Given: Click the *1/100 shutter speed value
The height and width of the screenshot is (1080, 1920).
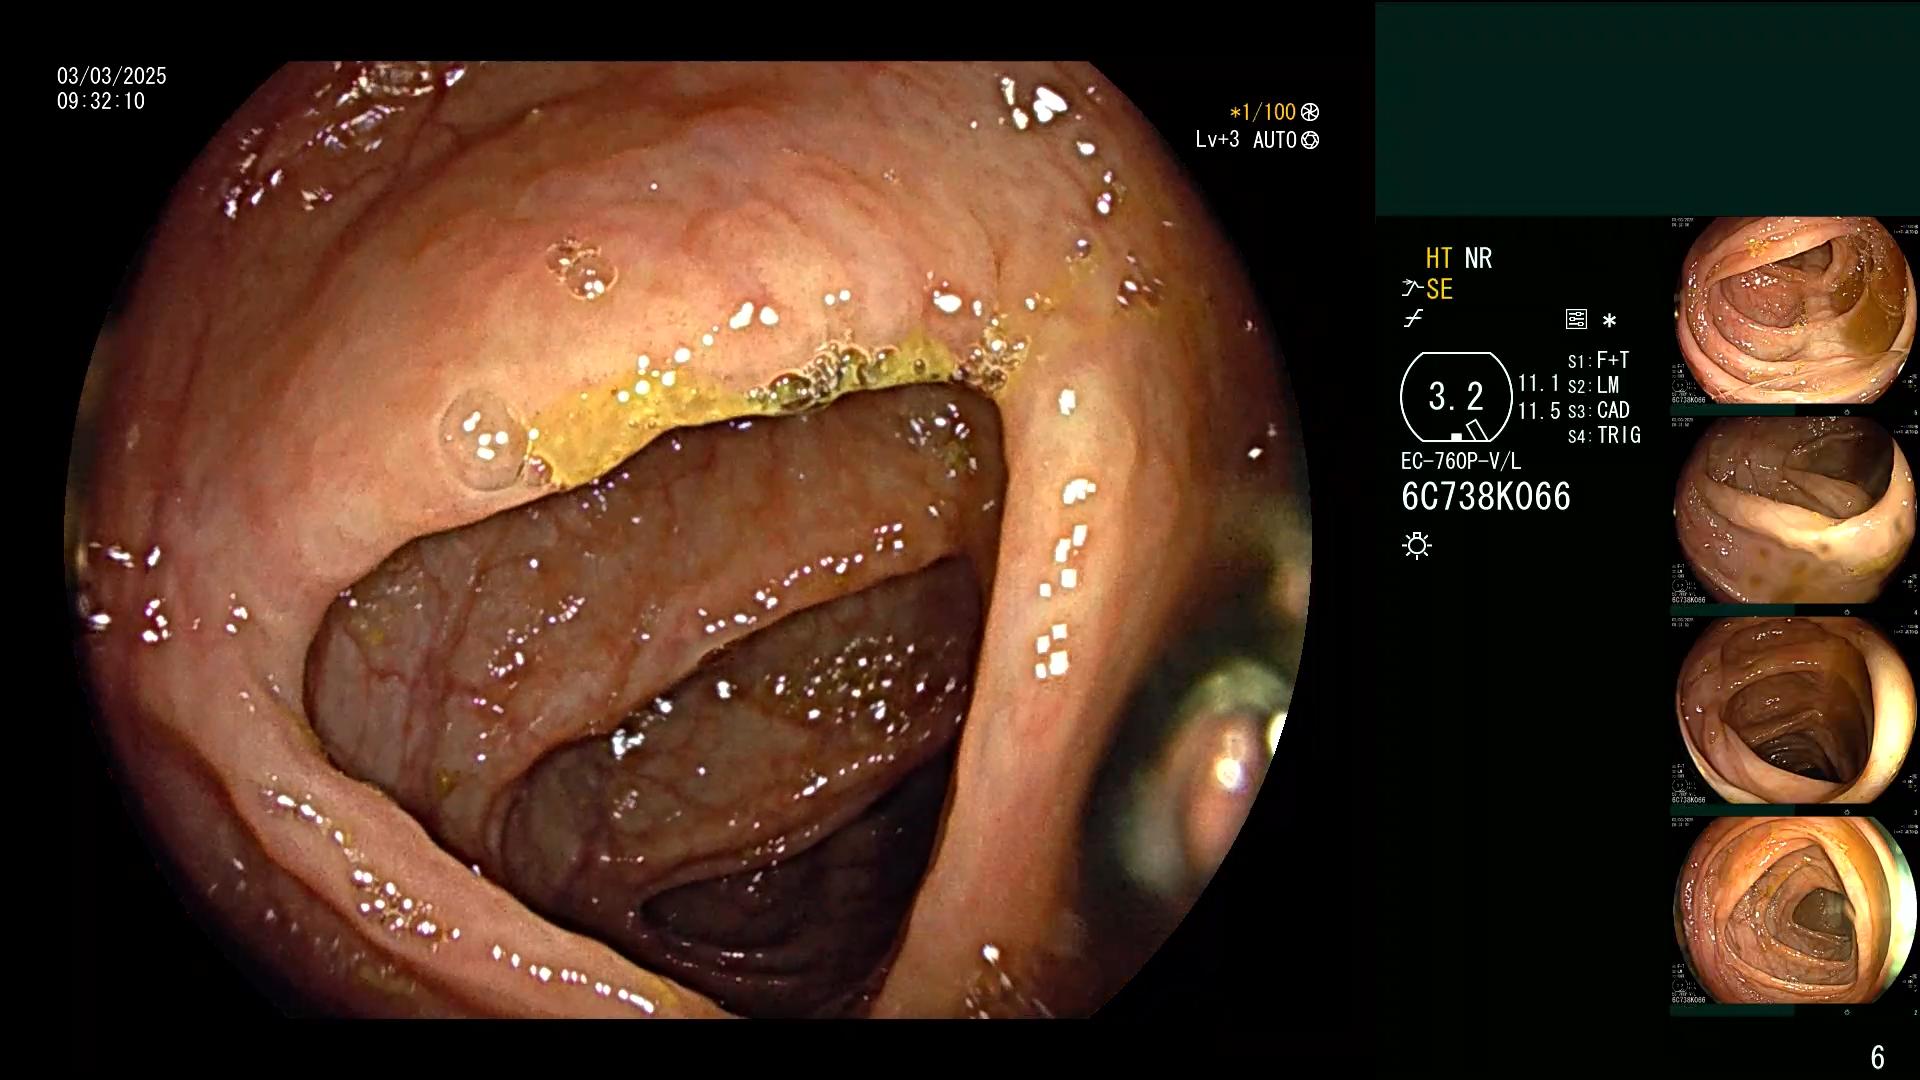Looking at the screenshot, I should click(x=1262, y=112).
